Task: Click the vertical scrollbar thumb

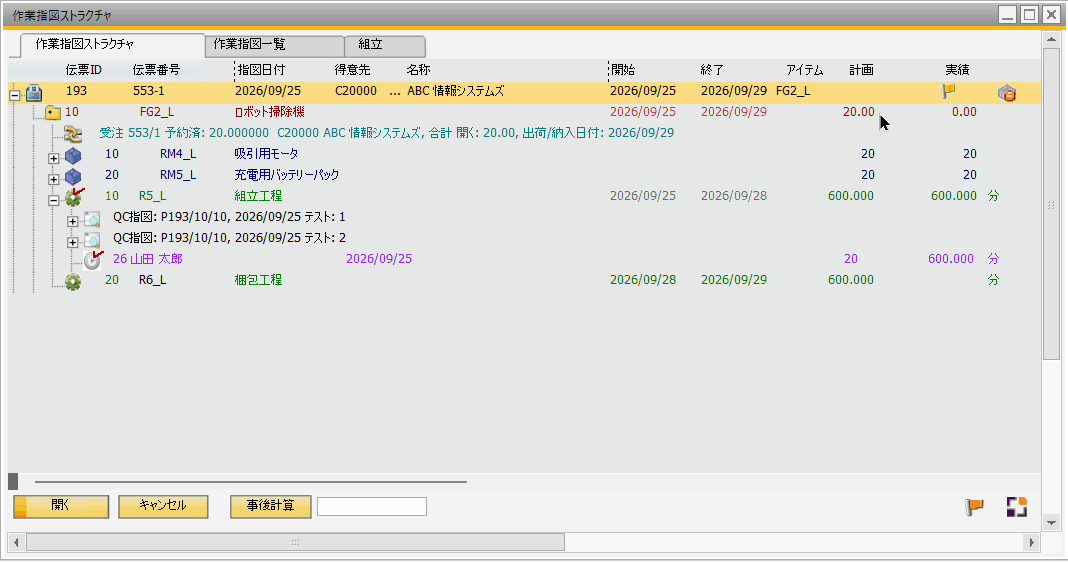Action: (x=1052, y=204)
